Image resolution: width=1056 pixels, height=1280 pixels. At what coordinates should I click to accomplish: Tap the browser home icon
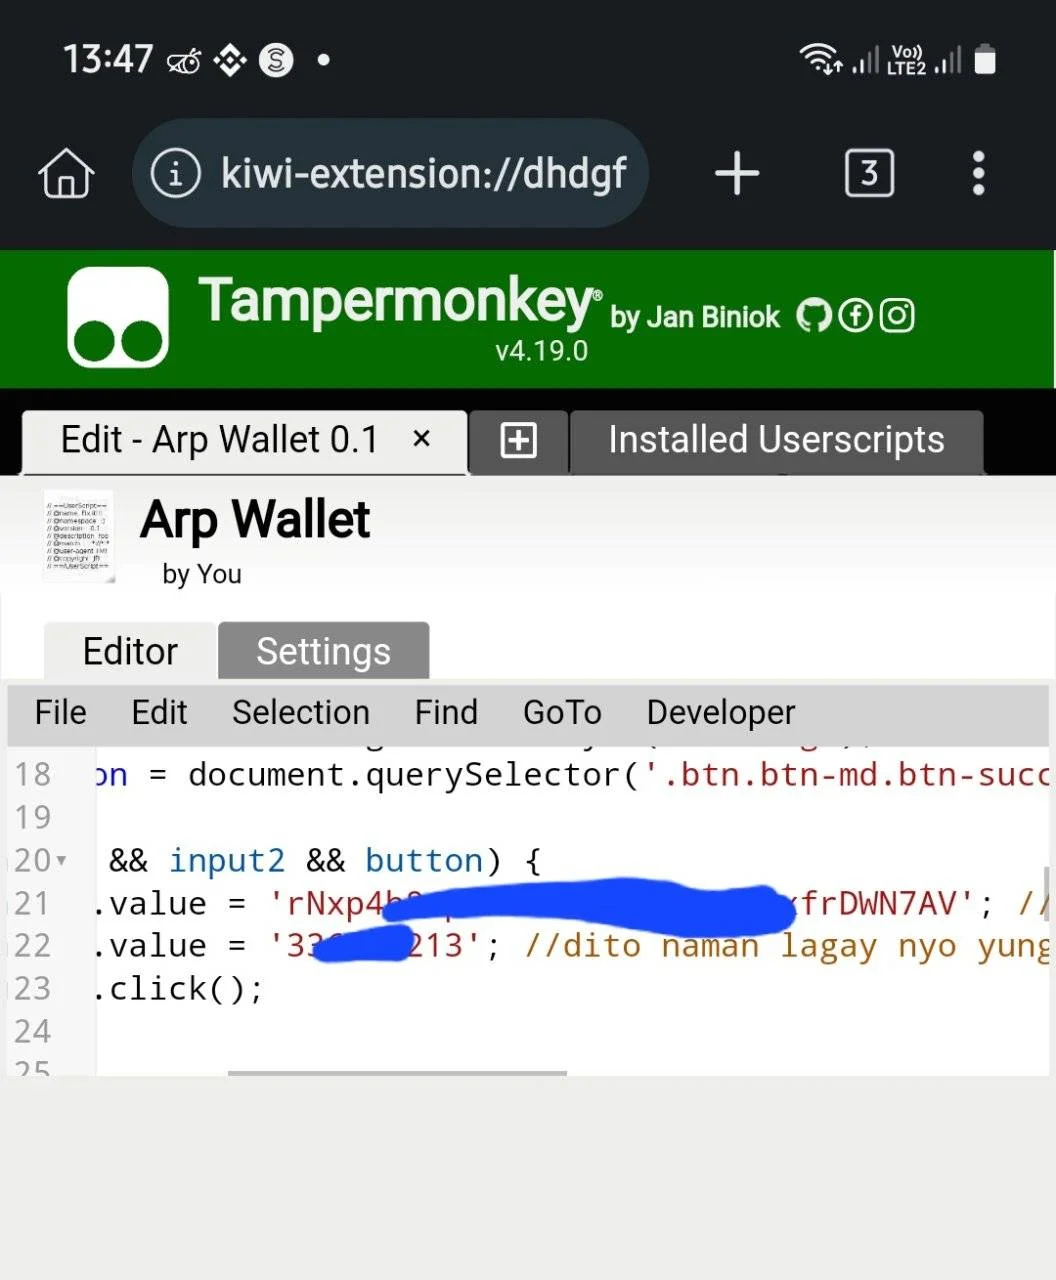(x=67, y=173)
